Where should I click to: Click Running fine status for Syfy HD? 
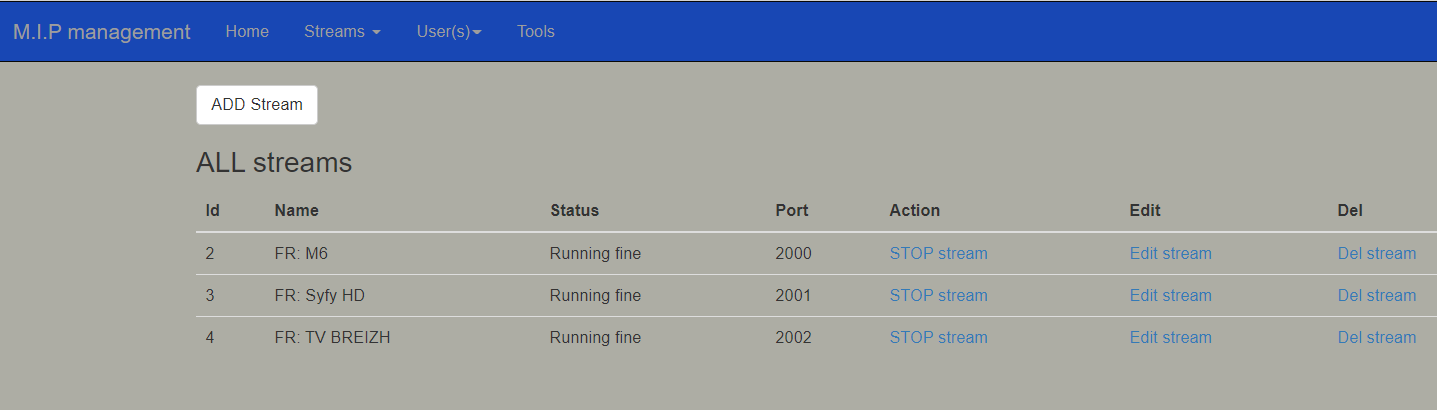click(595, 296)
